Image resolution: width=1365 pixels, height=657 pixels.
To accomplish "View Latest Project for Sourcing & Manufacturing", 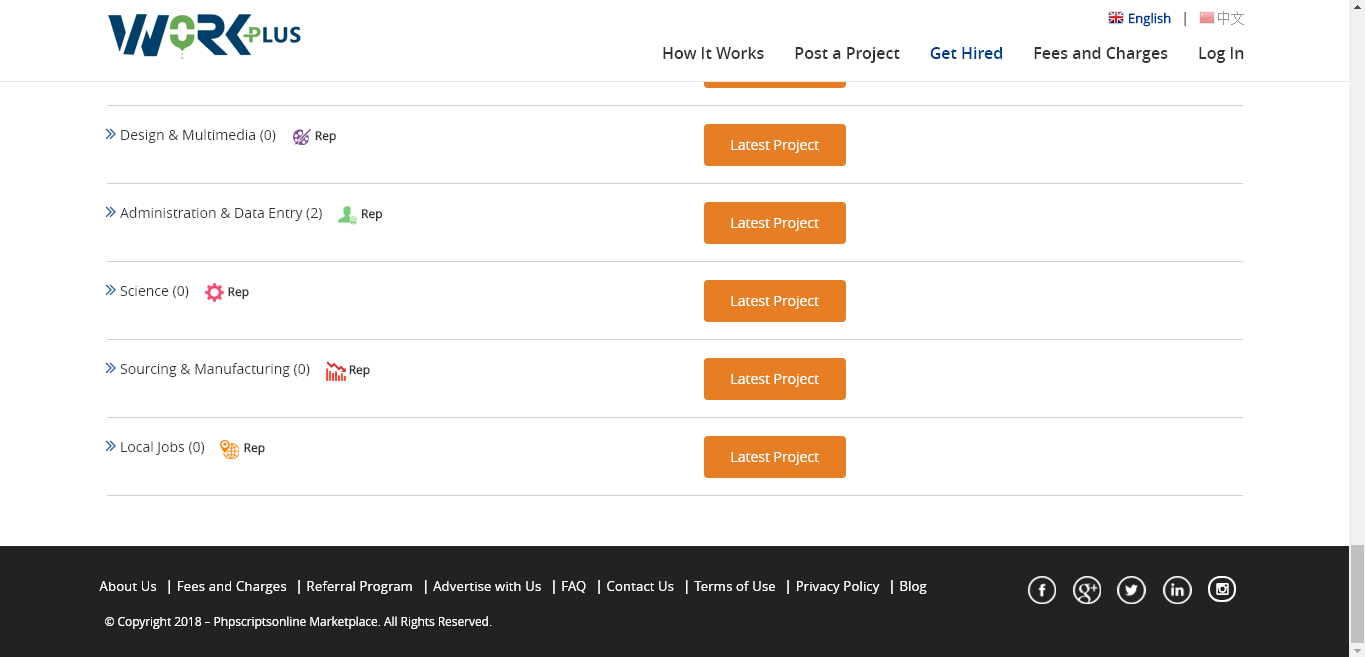I will point(775,379).
